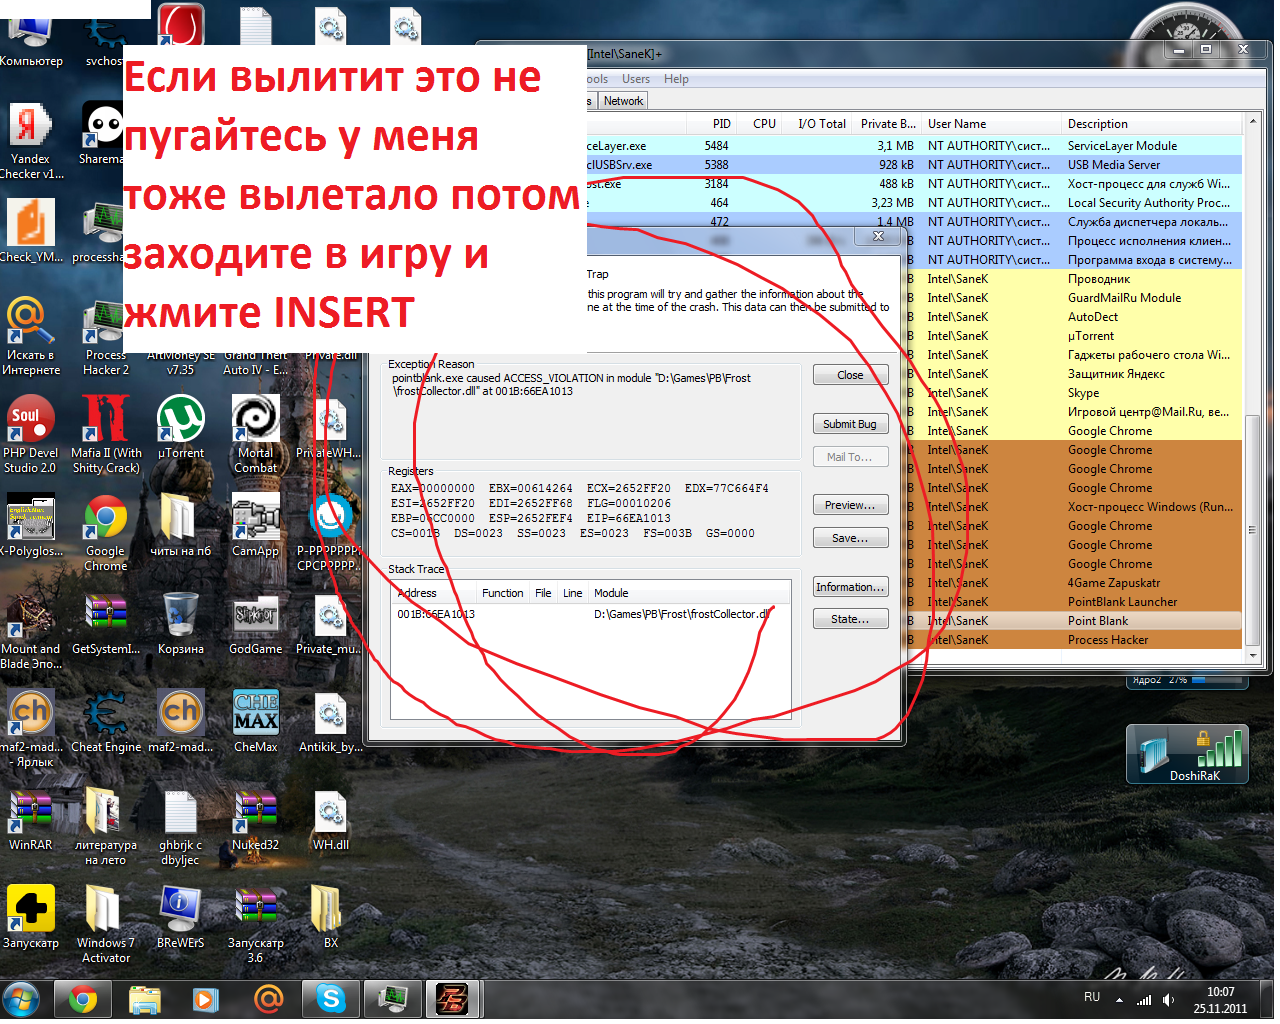Click taskbar clock showing 10:07
This screenshot has height=1024, width=1280.
pyautogui.click(x=1220, y=1002)
